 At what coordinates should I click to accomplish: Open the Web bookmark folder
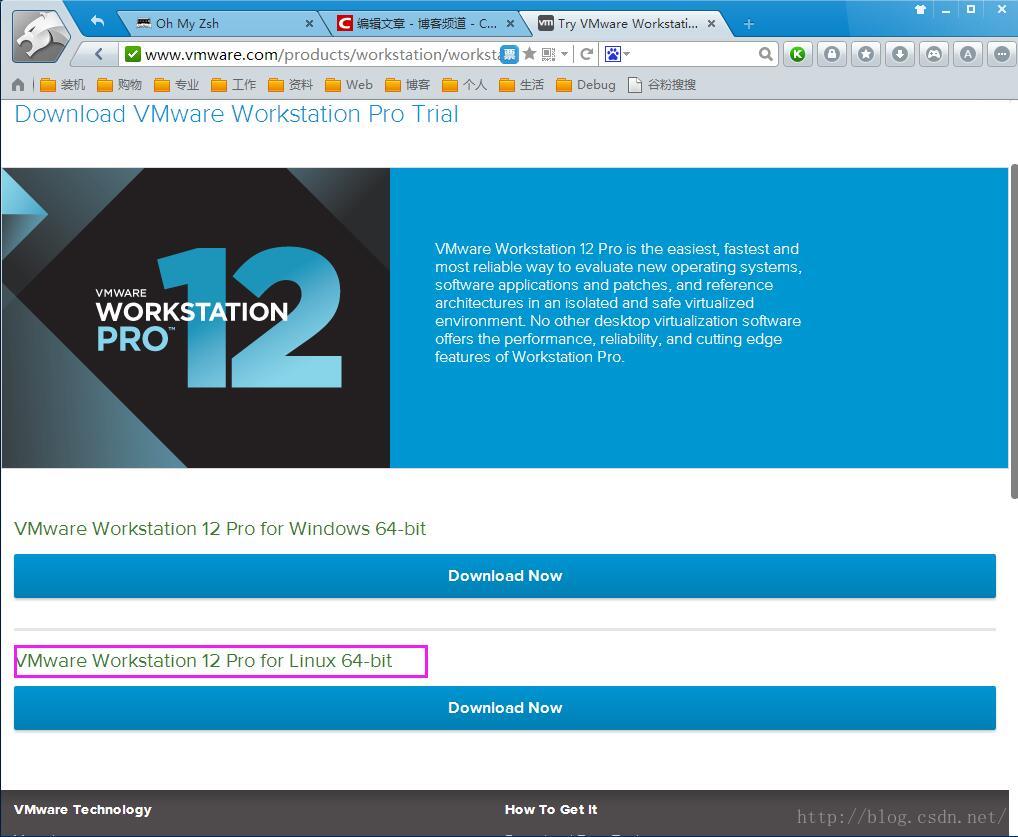(x=349, y=84)
